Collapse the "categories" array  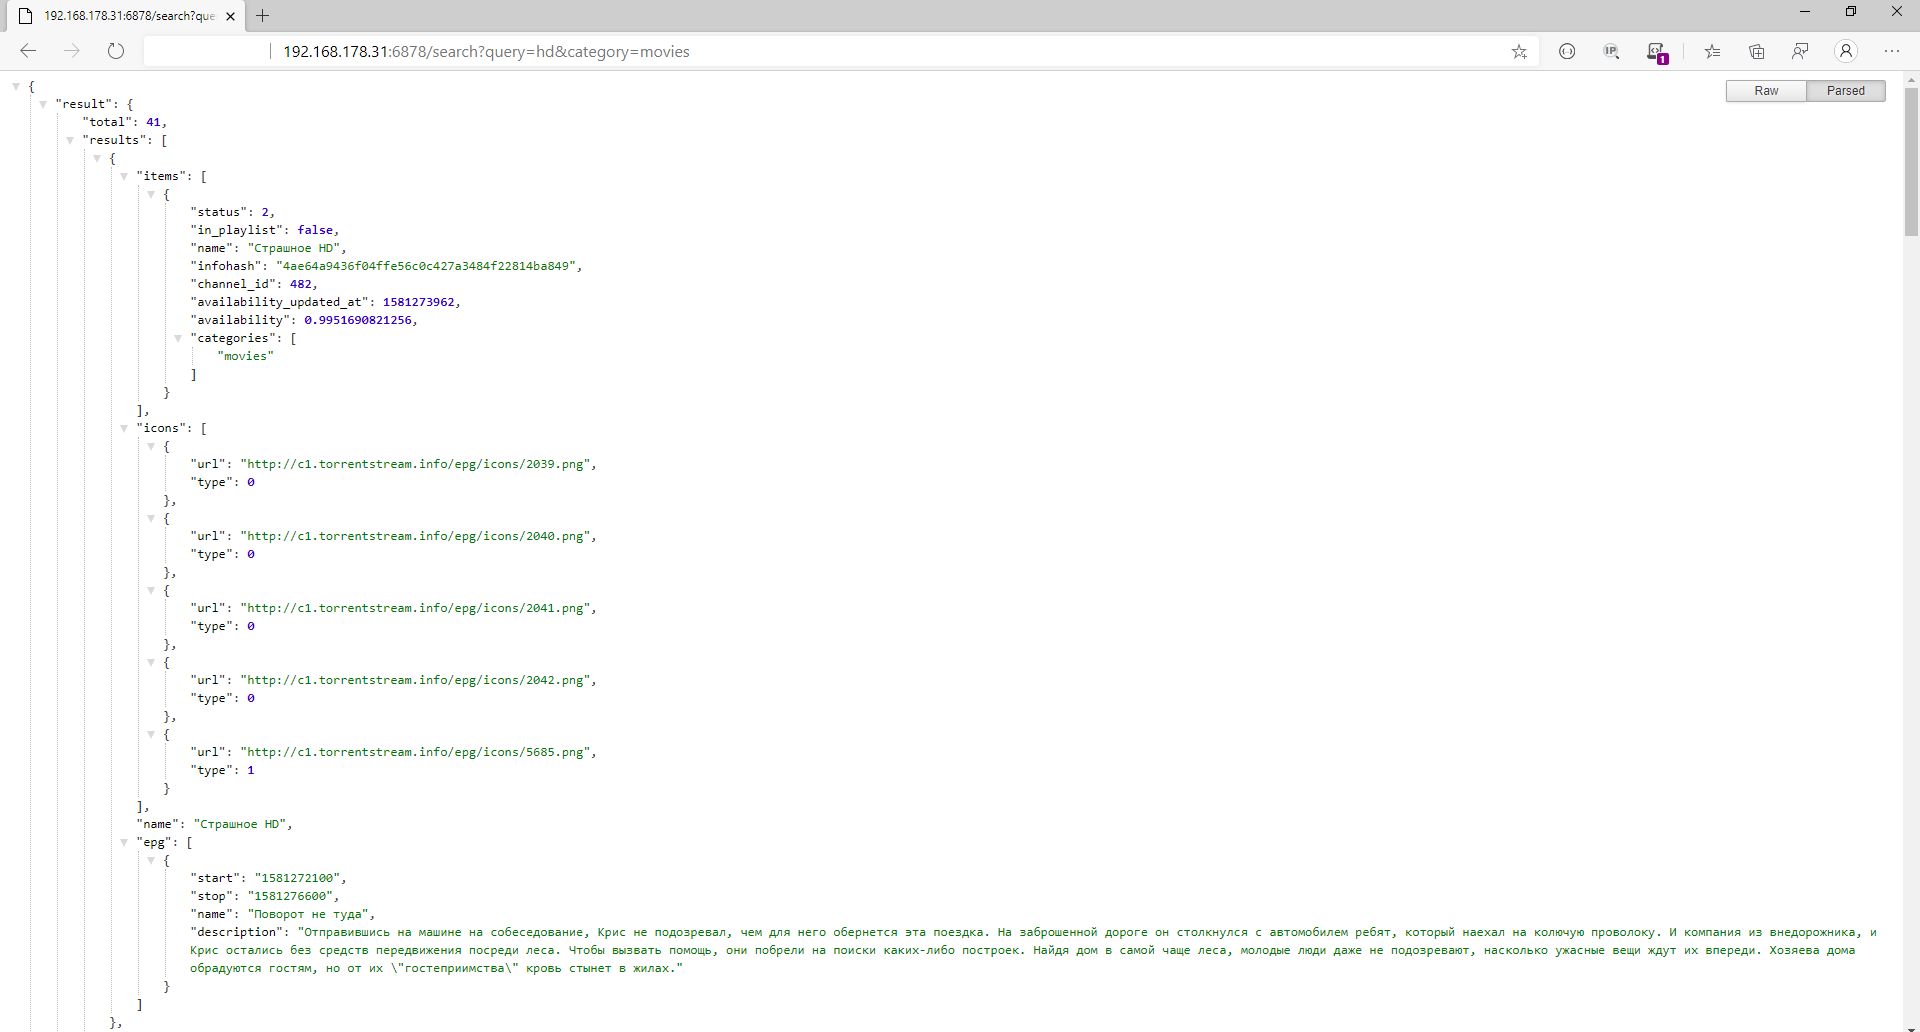click(179, 339)
